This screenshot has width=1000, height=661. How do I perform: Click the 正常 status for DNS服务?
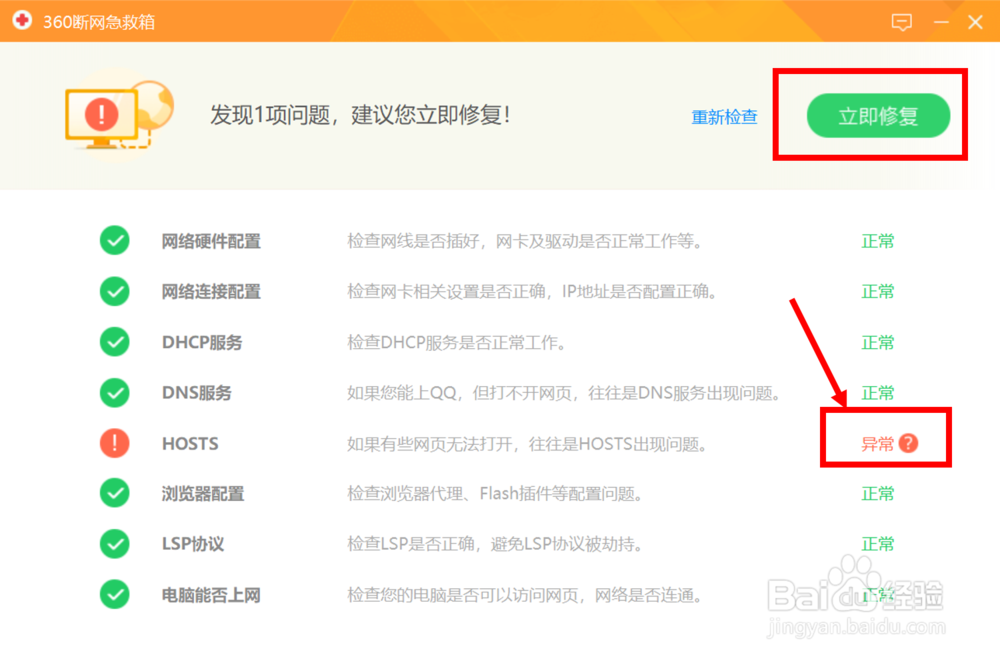click(877, 392)
